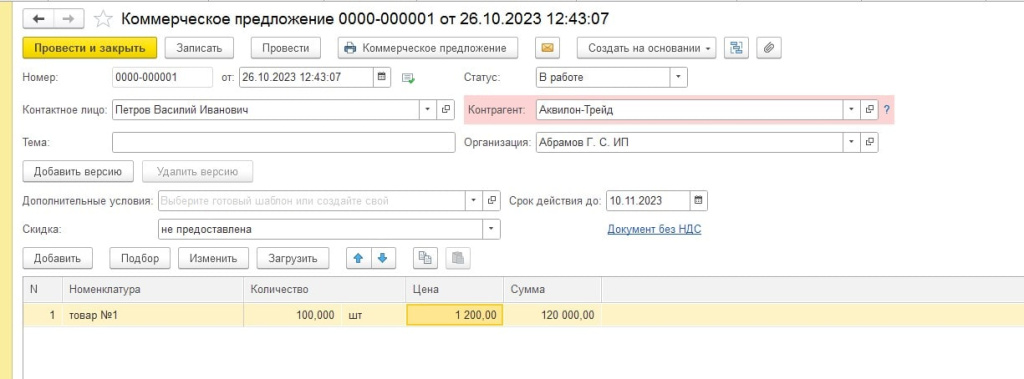This screenshot has width=1024, height=379.
Task: Move row up with blue arrow
Action: (x=358, y=258)
